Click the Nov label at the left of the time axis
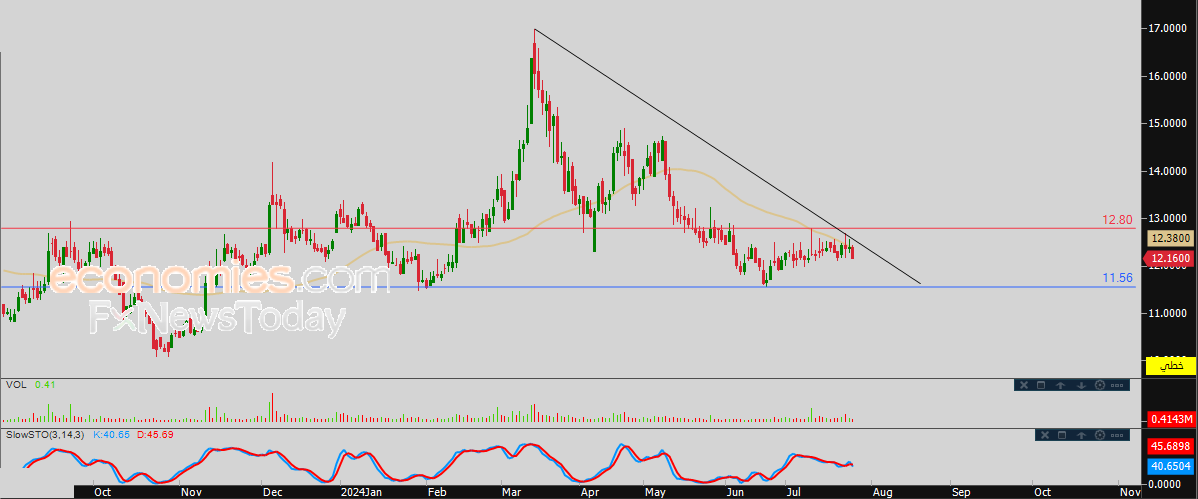Screen dimensions: 1198x499 pyautogui.click(x=191, y=491)
